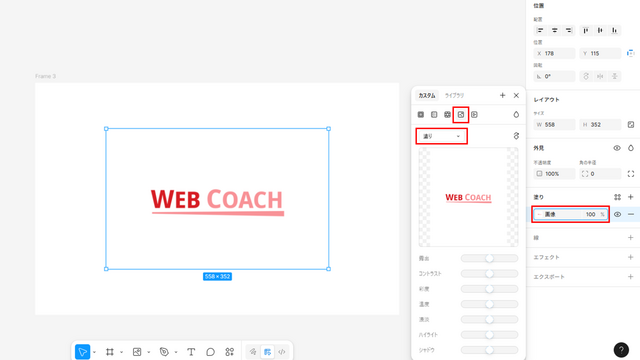Click the コントラスト slider handle
This screenshot has height=360, width=640.
coord(489,273)
